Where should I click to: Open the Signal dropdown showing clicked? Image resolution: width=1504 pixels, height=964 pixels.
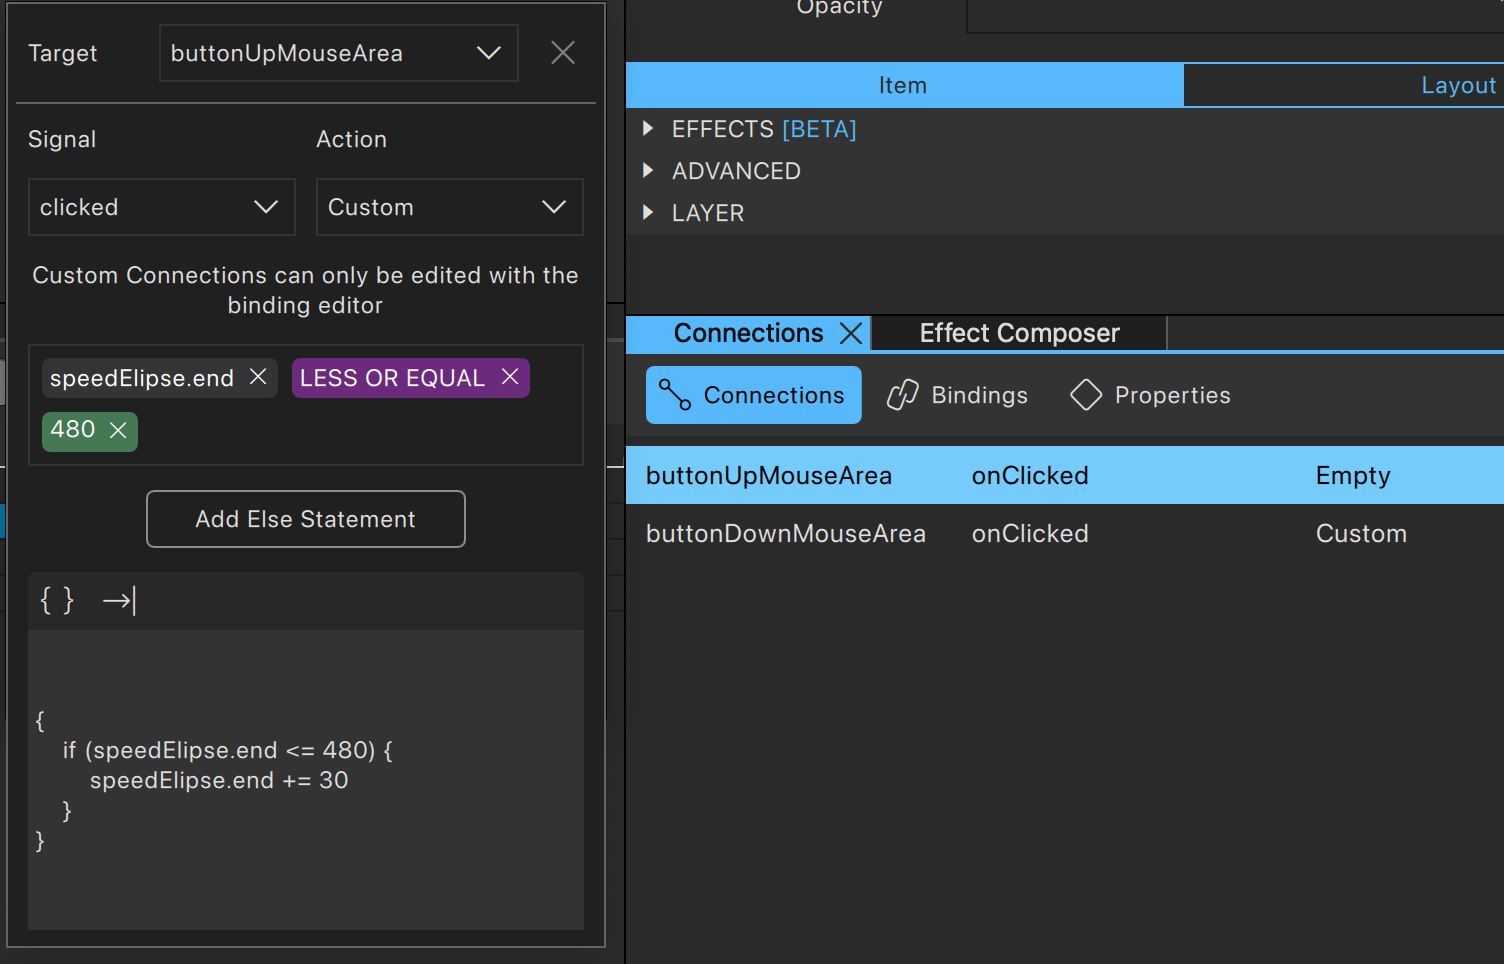161,207
